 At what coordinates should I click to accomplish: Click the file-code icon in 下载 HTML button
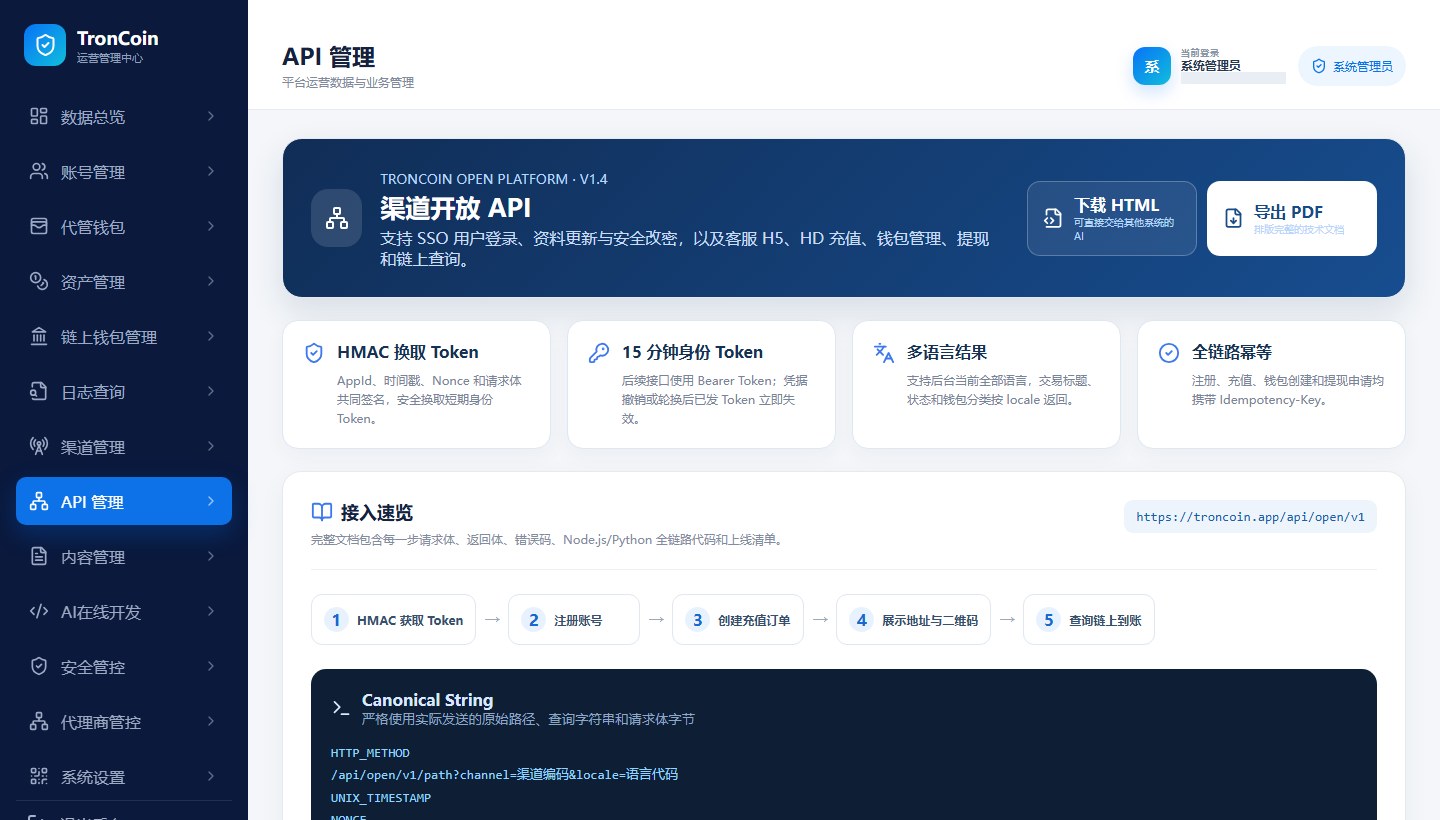click(x=1052, y=218)
